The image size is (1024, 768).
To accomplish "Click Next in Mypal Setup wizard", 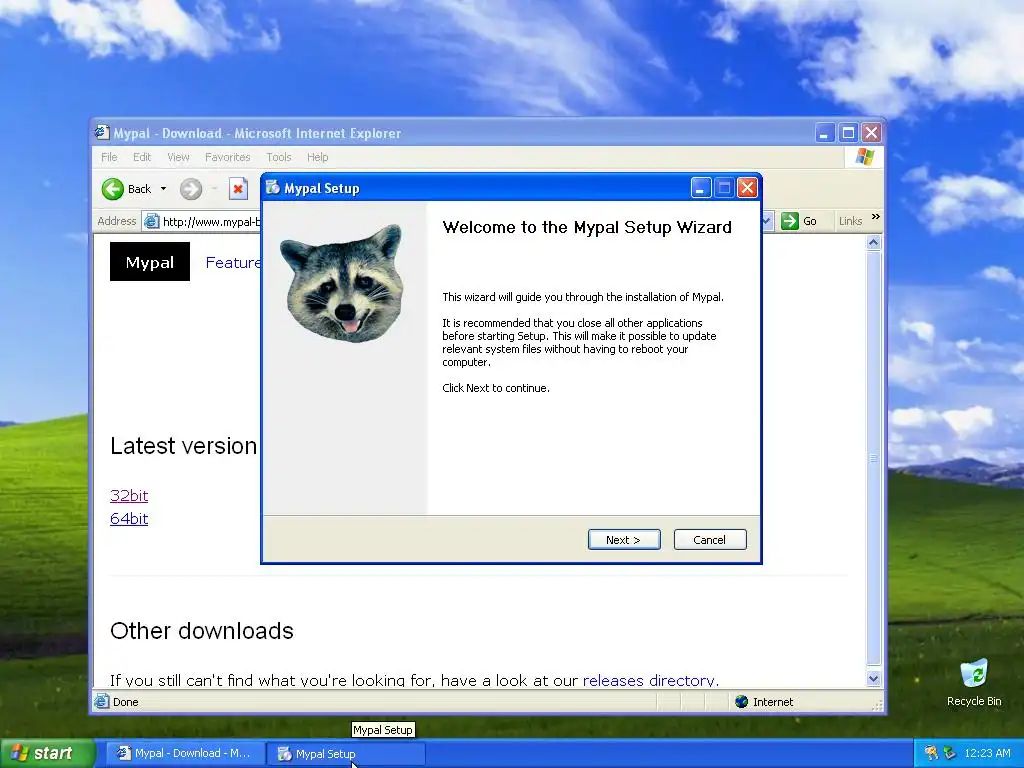I will coord(624,539).
